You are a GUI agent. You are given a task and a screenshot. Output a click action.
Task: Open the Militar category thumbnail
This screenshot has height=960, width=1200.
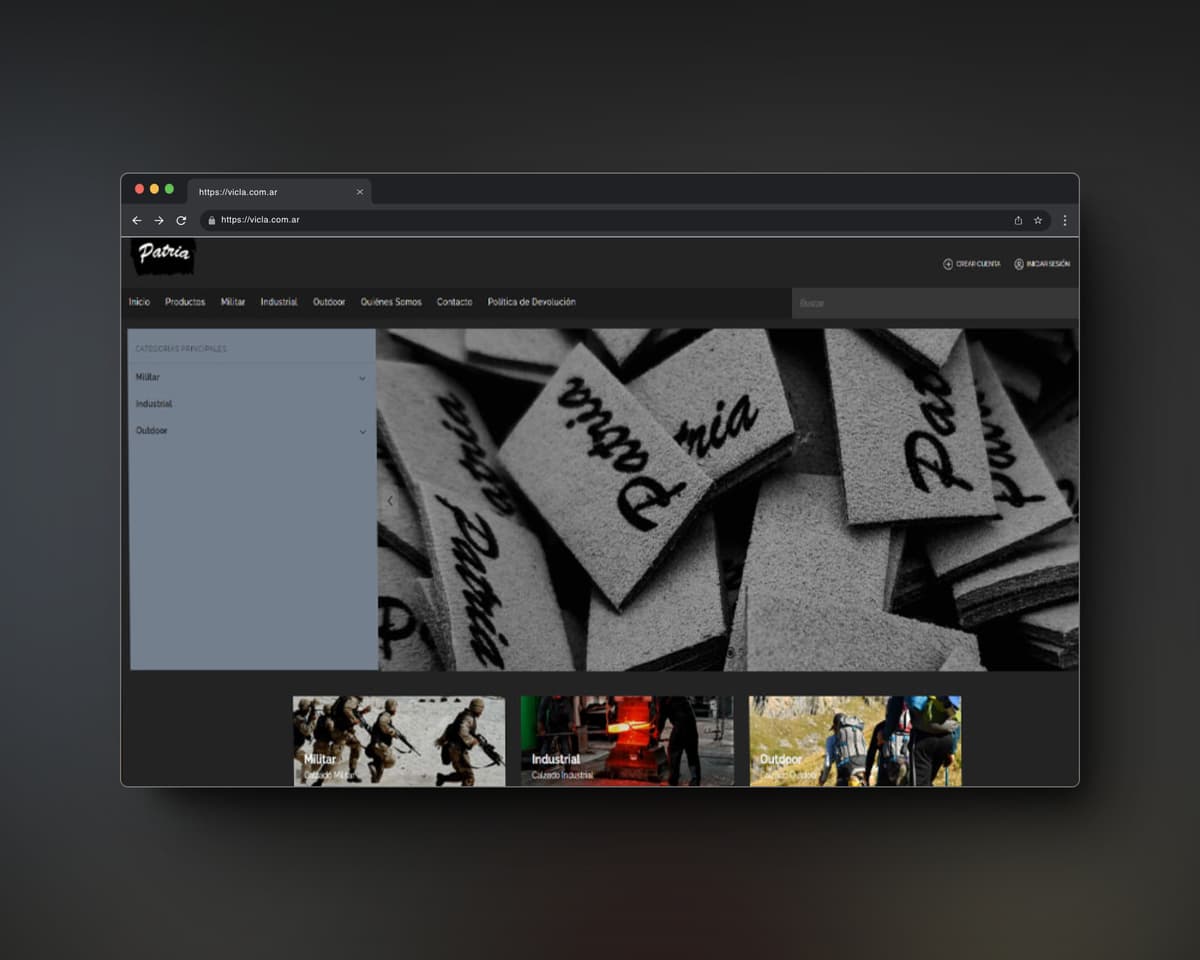(398, 740)
